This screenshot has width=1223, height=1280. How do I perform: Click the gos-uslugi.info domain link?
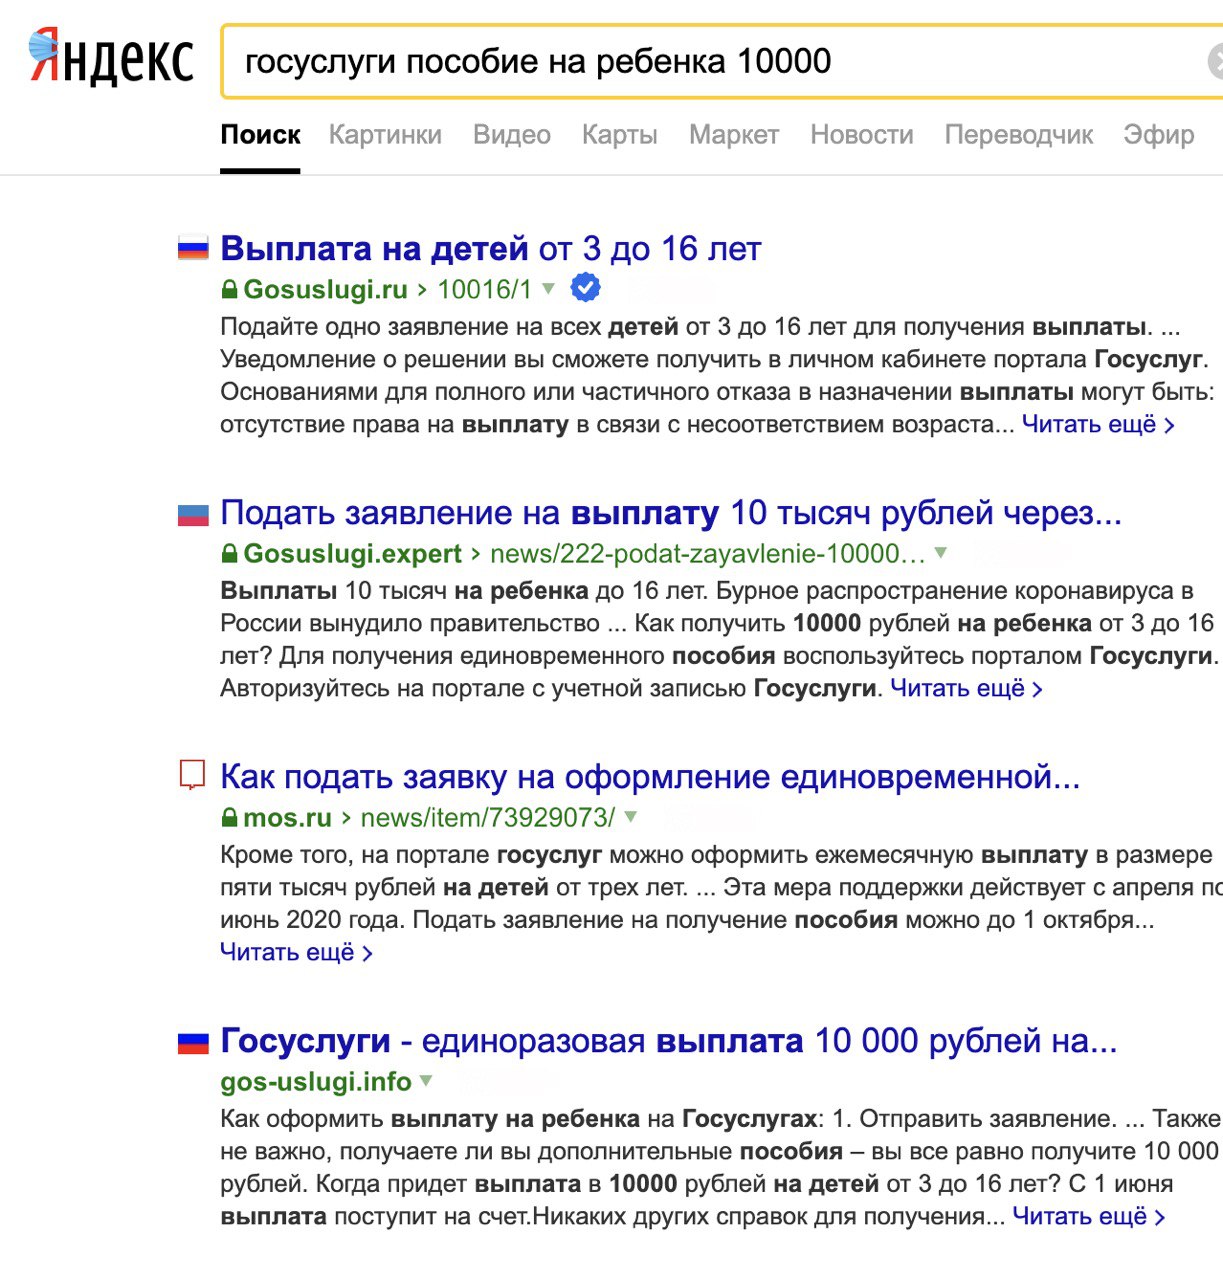point(316,1082)
